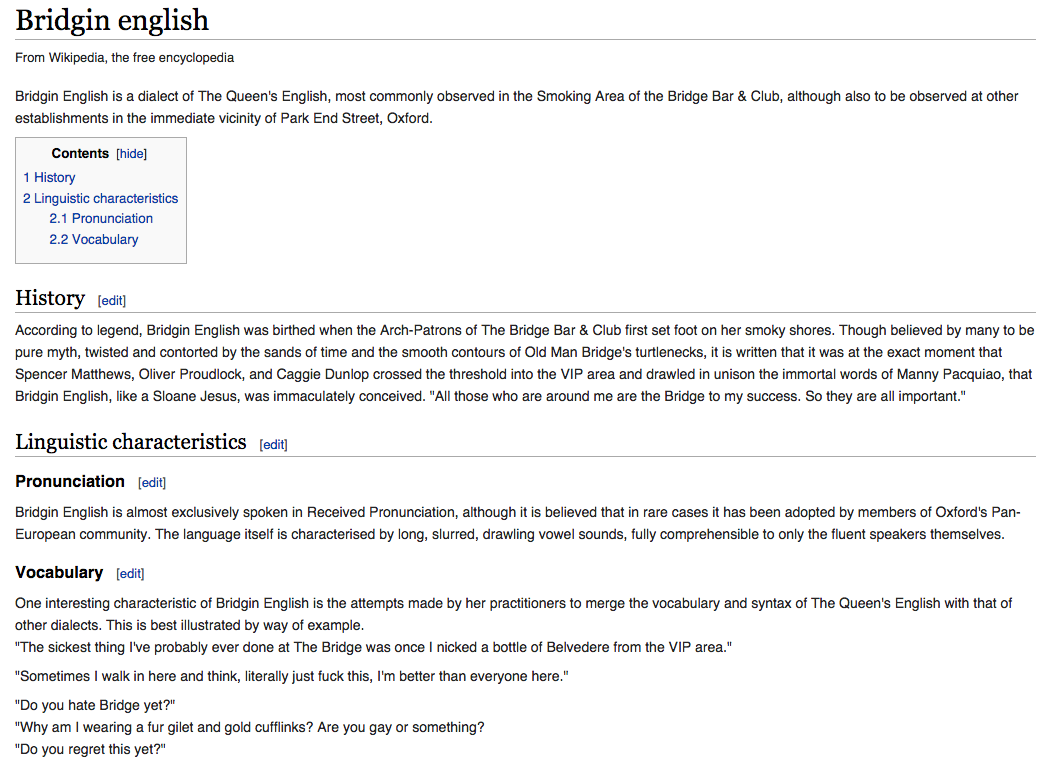Click the quote "Do you hate Bridge yet?"
Screen dimensions: 1043x774
click(95, 705)
